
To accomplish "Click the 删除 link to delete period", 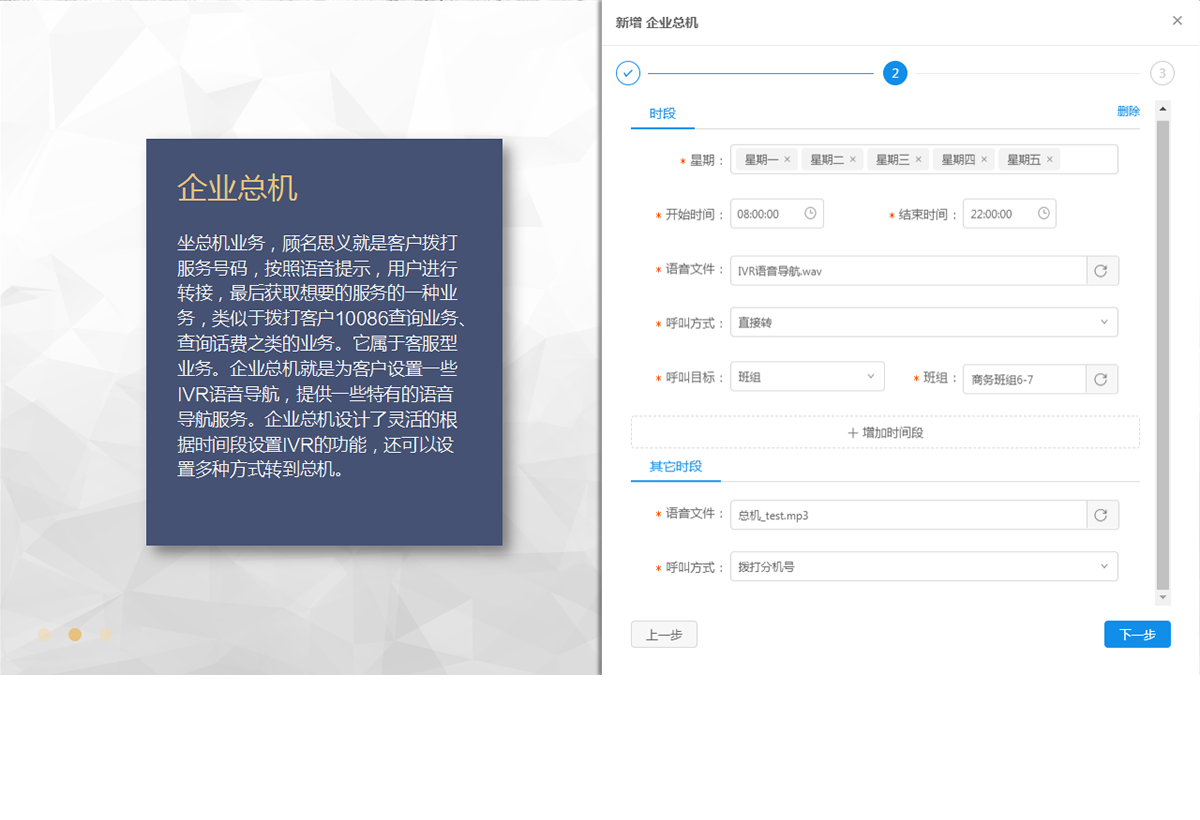I will point(1128,111).
